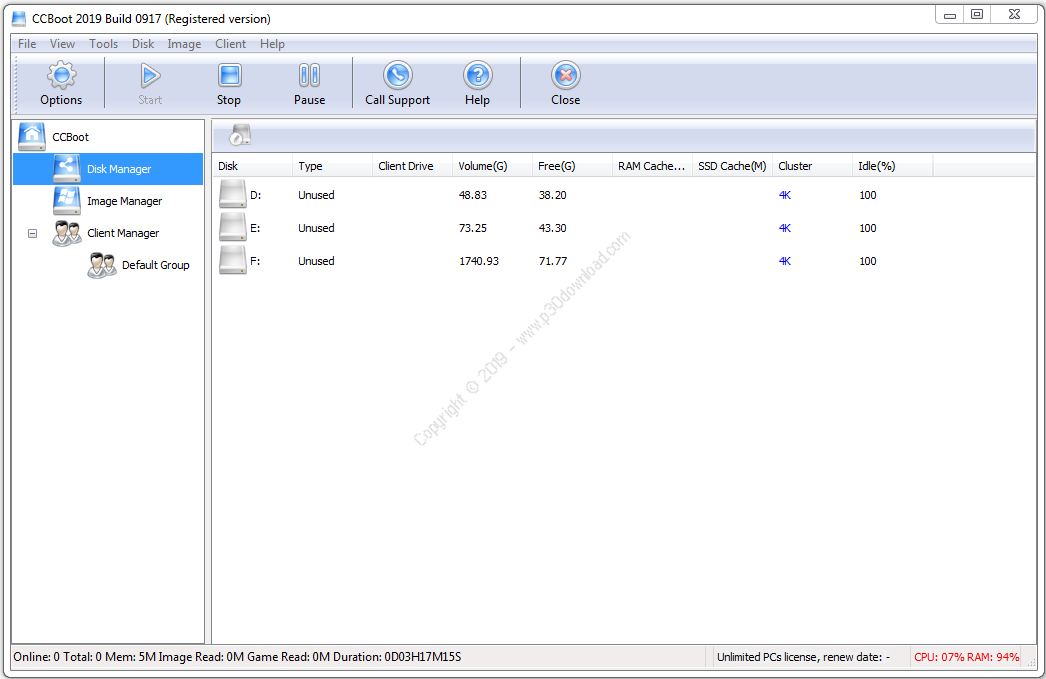Viewport: 1046px width, 679px height.
Task: Sort by the Cluster column header
Action: coord(813,166)
